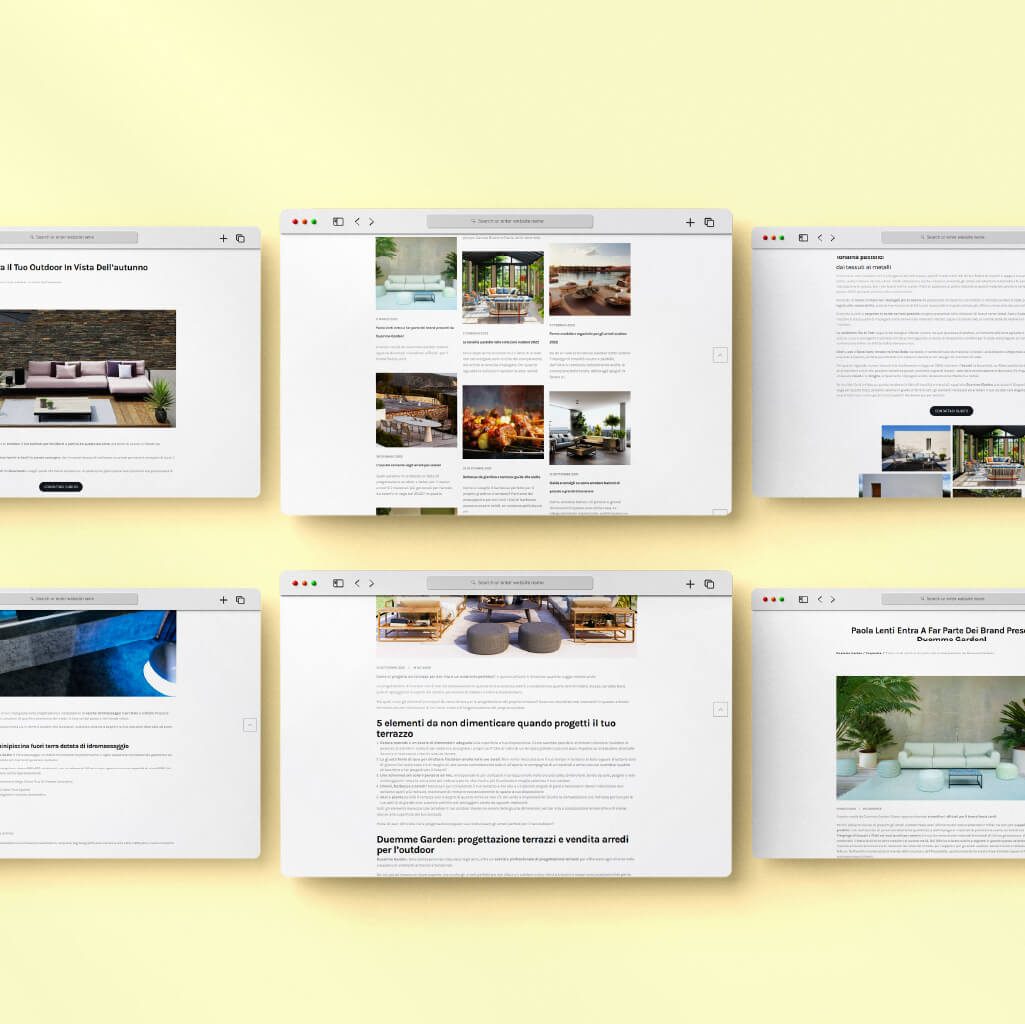Open the grilled skewers barbecue article thumbnail
The image size is (1025, 1024).
pyautogui.click(x=503, y=422)
